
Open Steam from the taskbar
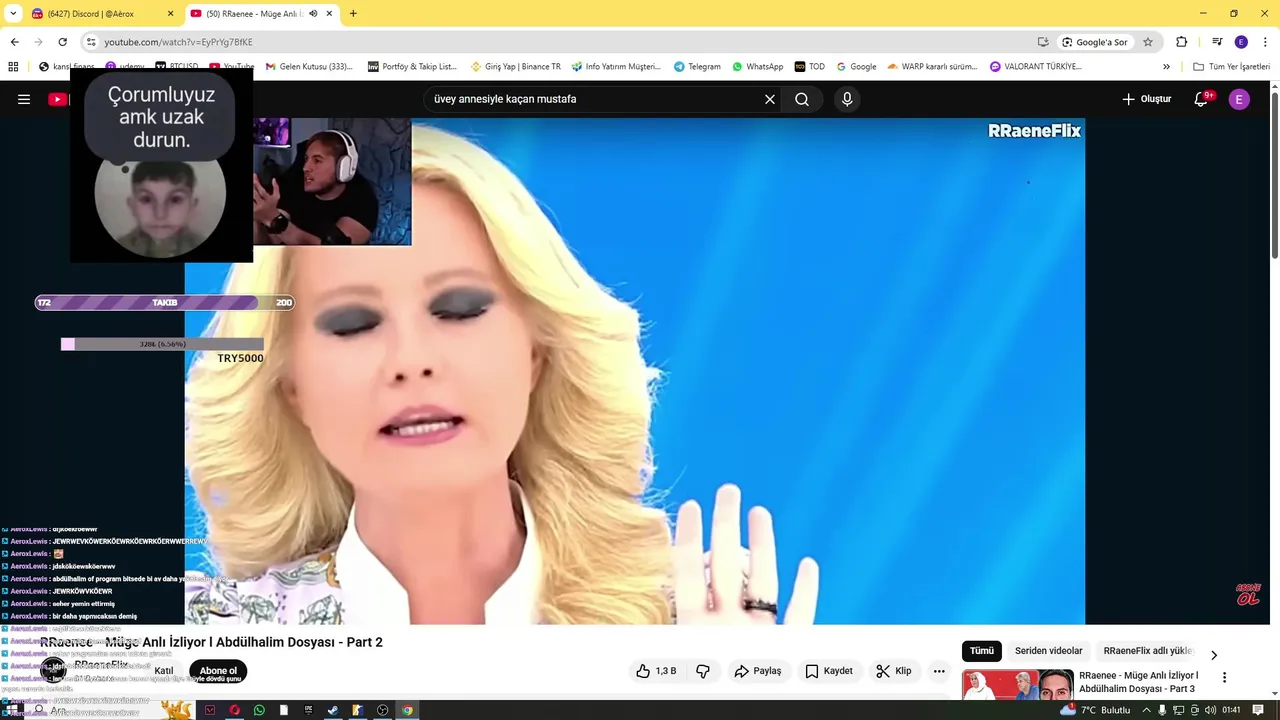(333, 710)
